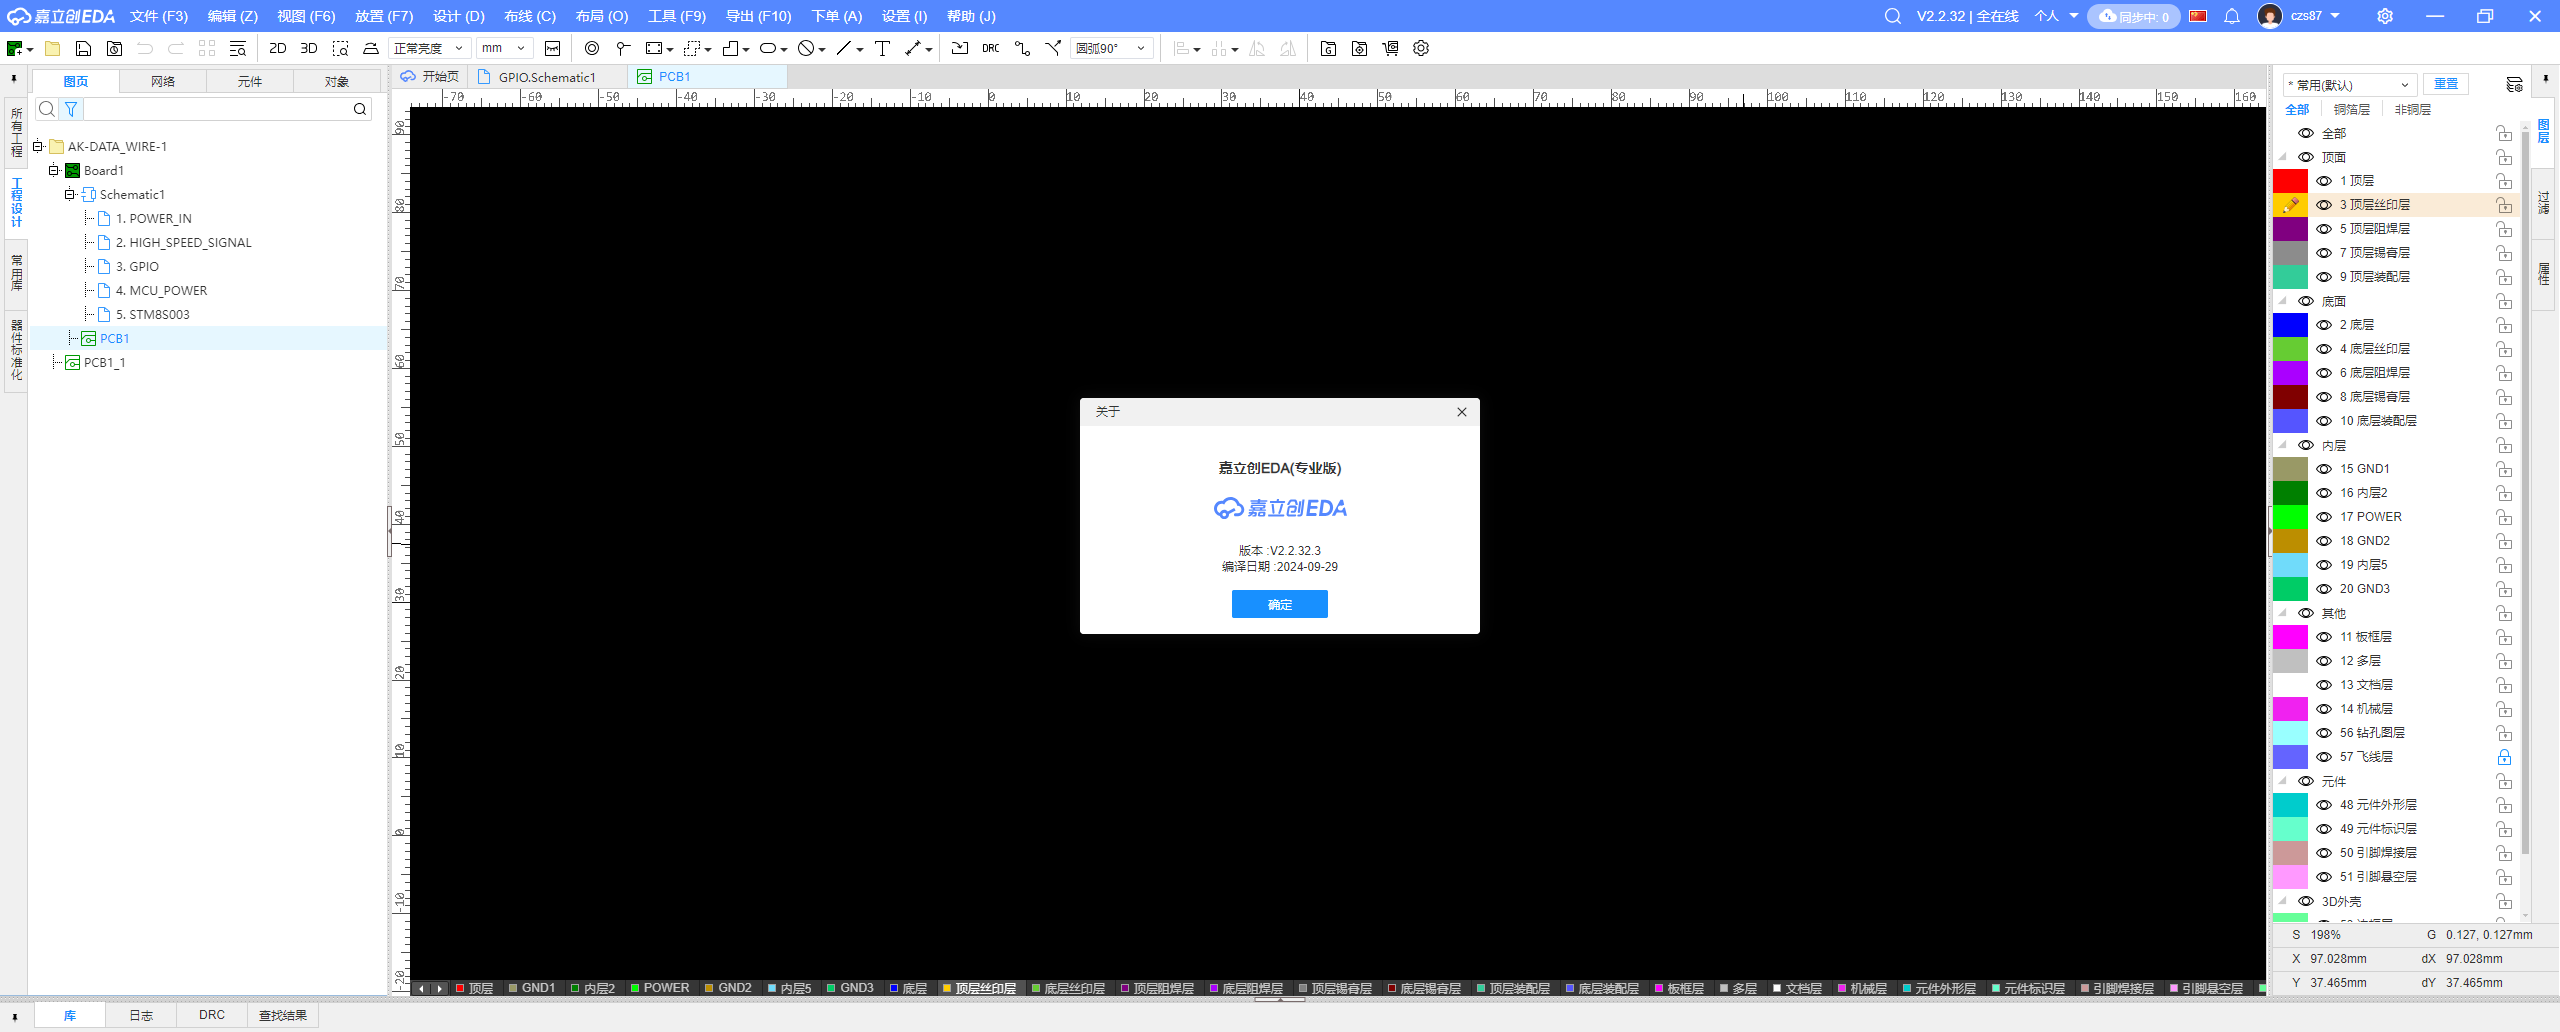The height and width of the screenshot is (1032, 2560).
Task: Select the Text tool in the toolbar
Action: (882, 48)
